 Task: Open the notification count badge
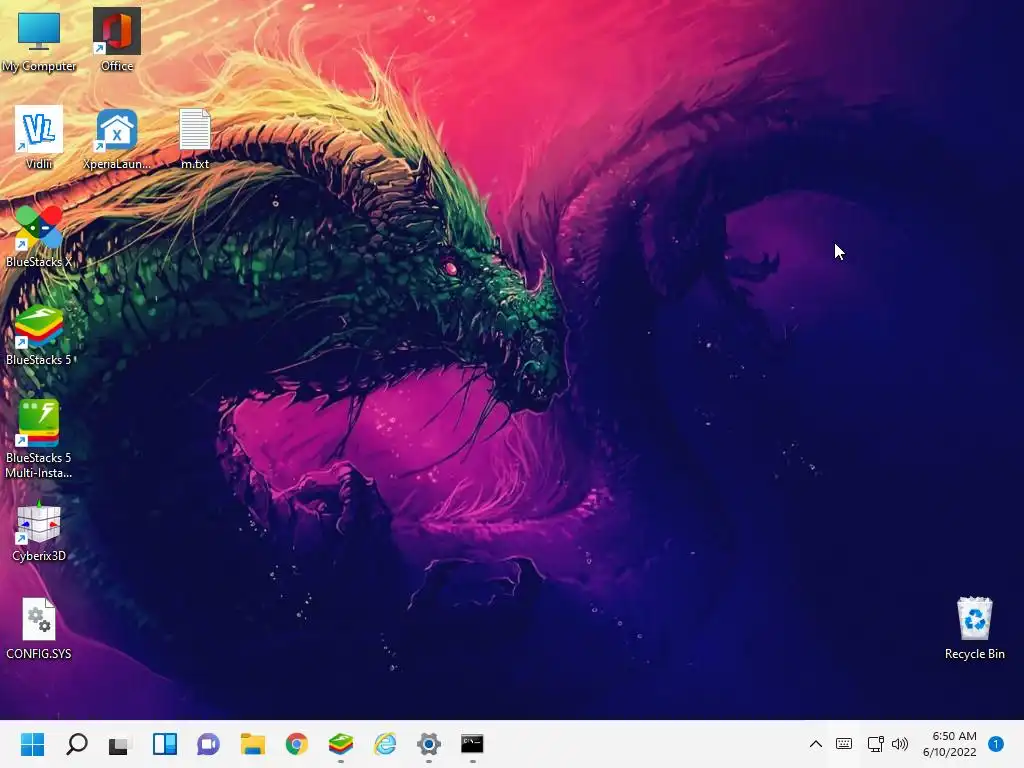click(996, 744)
